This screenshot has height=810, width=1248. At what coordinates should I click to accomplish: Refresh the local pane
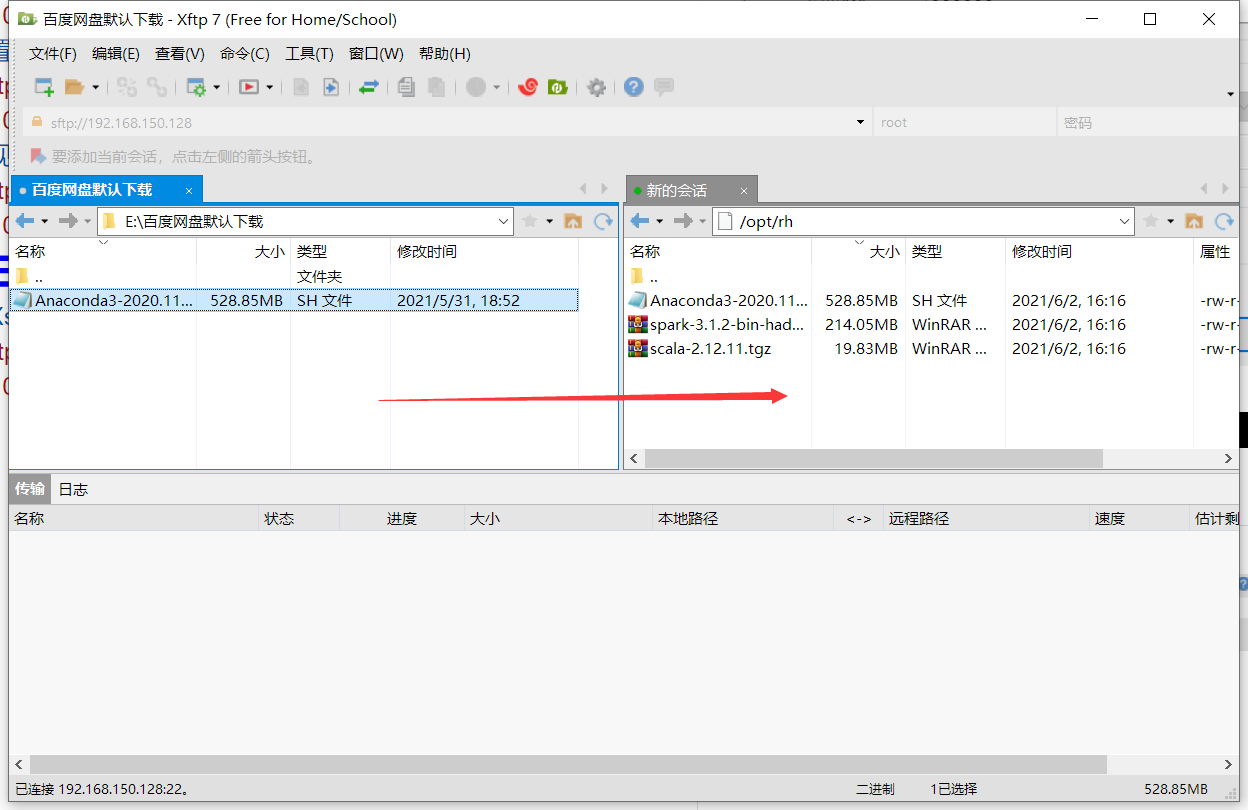click(603, 221)
